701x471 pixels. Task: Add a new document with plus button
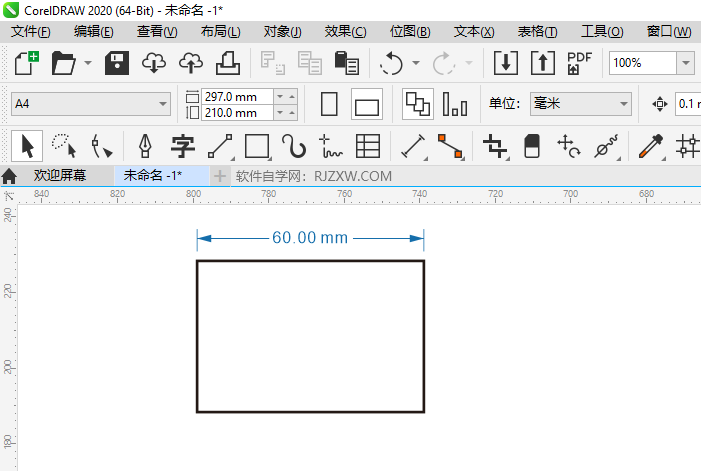point(220,176)
